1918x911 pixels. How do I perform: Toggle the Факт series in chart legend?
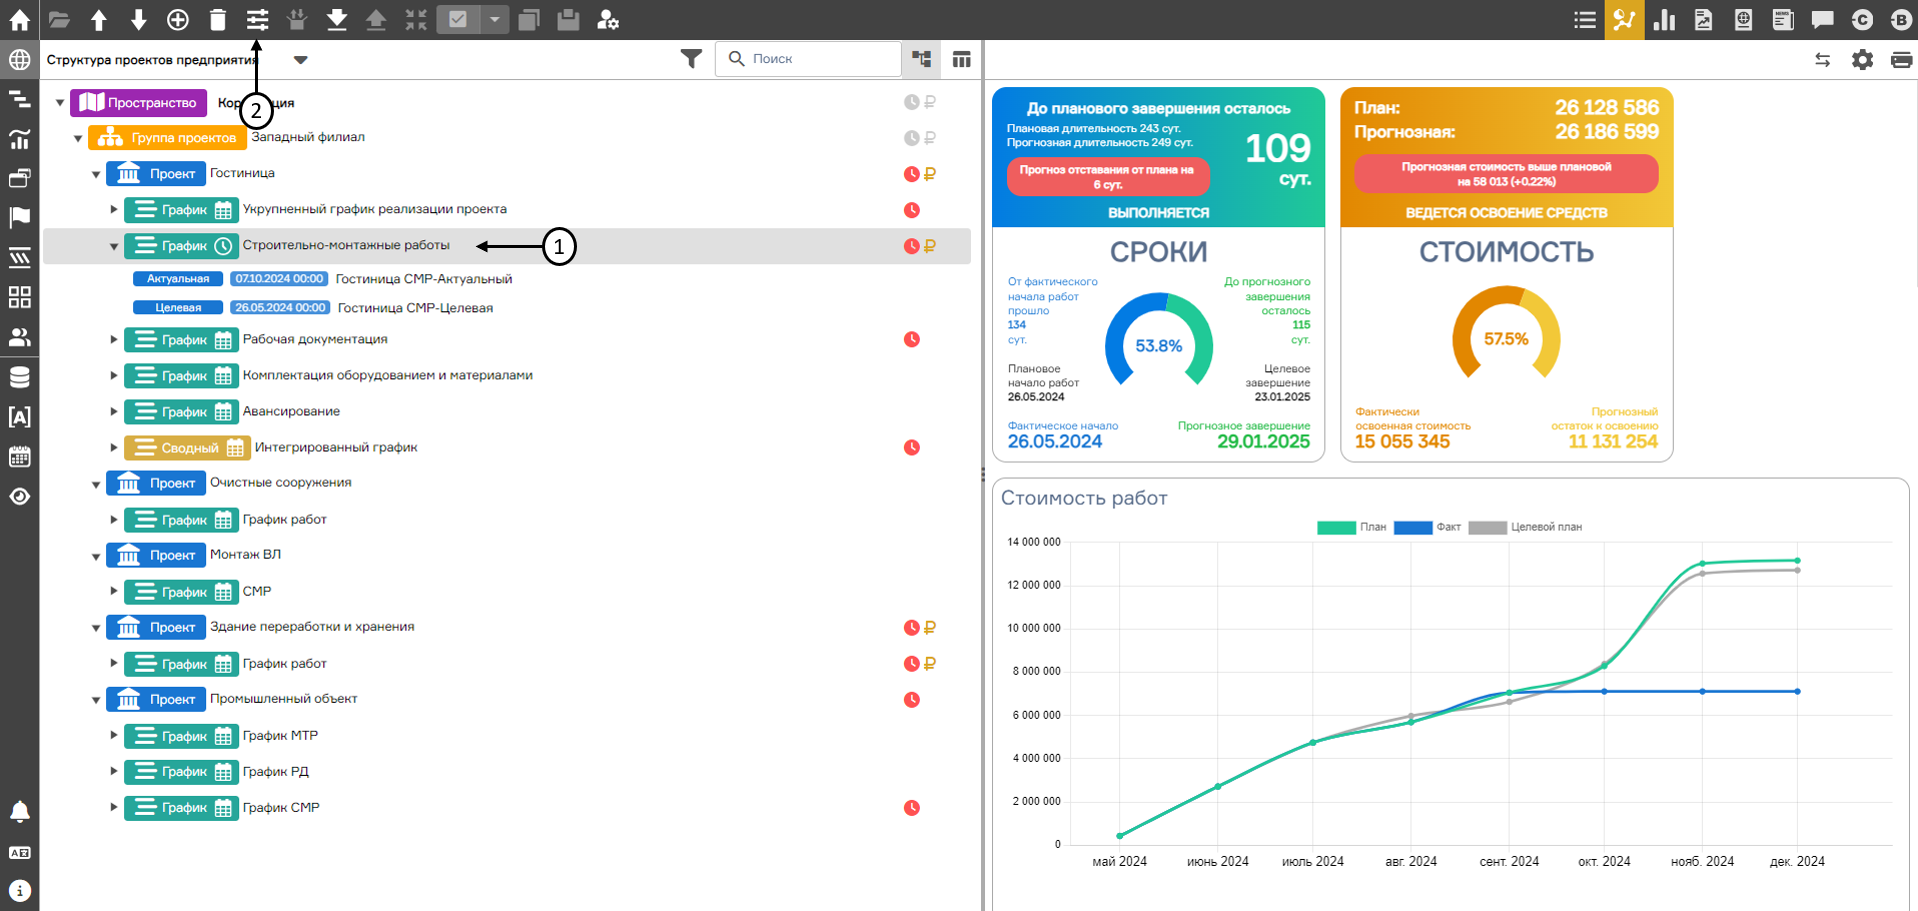(1427, 527)
